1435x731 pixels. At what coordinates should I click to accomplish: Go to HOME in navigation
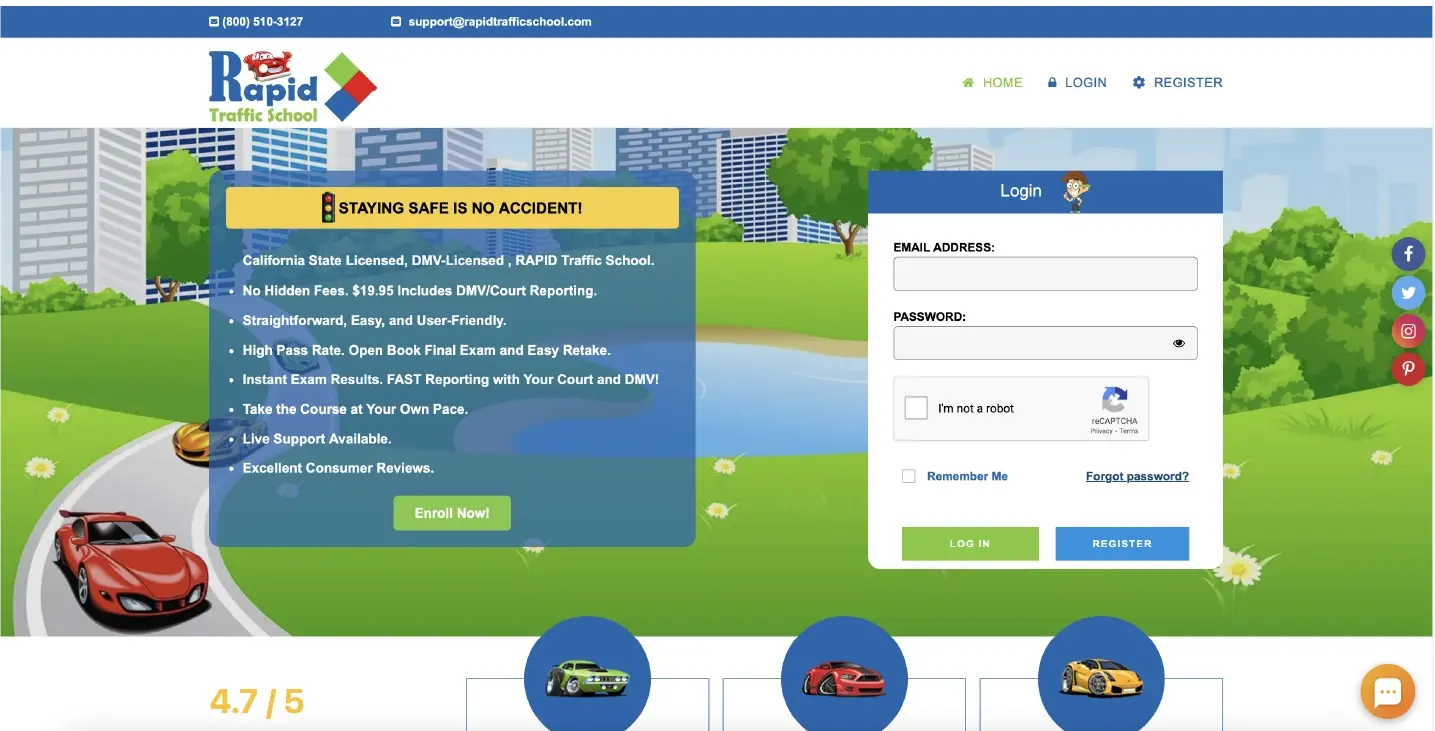pos(992,83)
